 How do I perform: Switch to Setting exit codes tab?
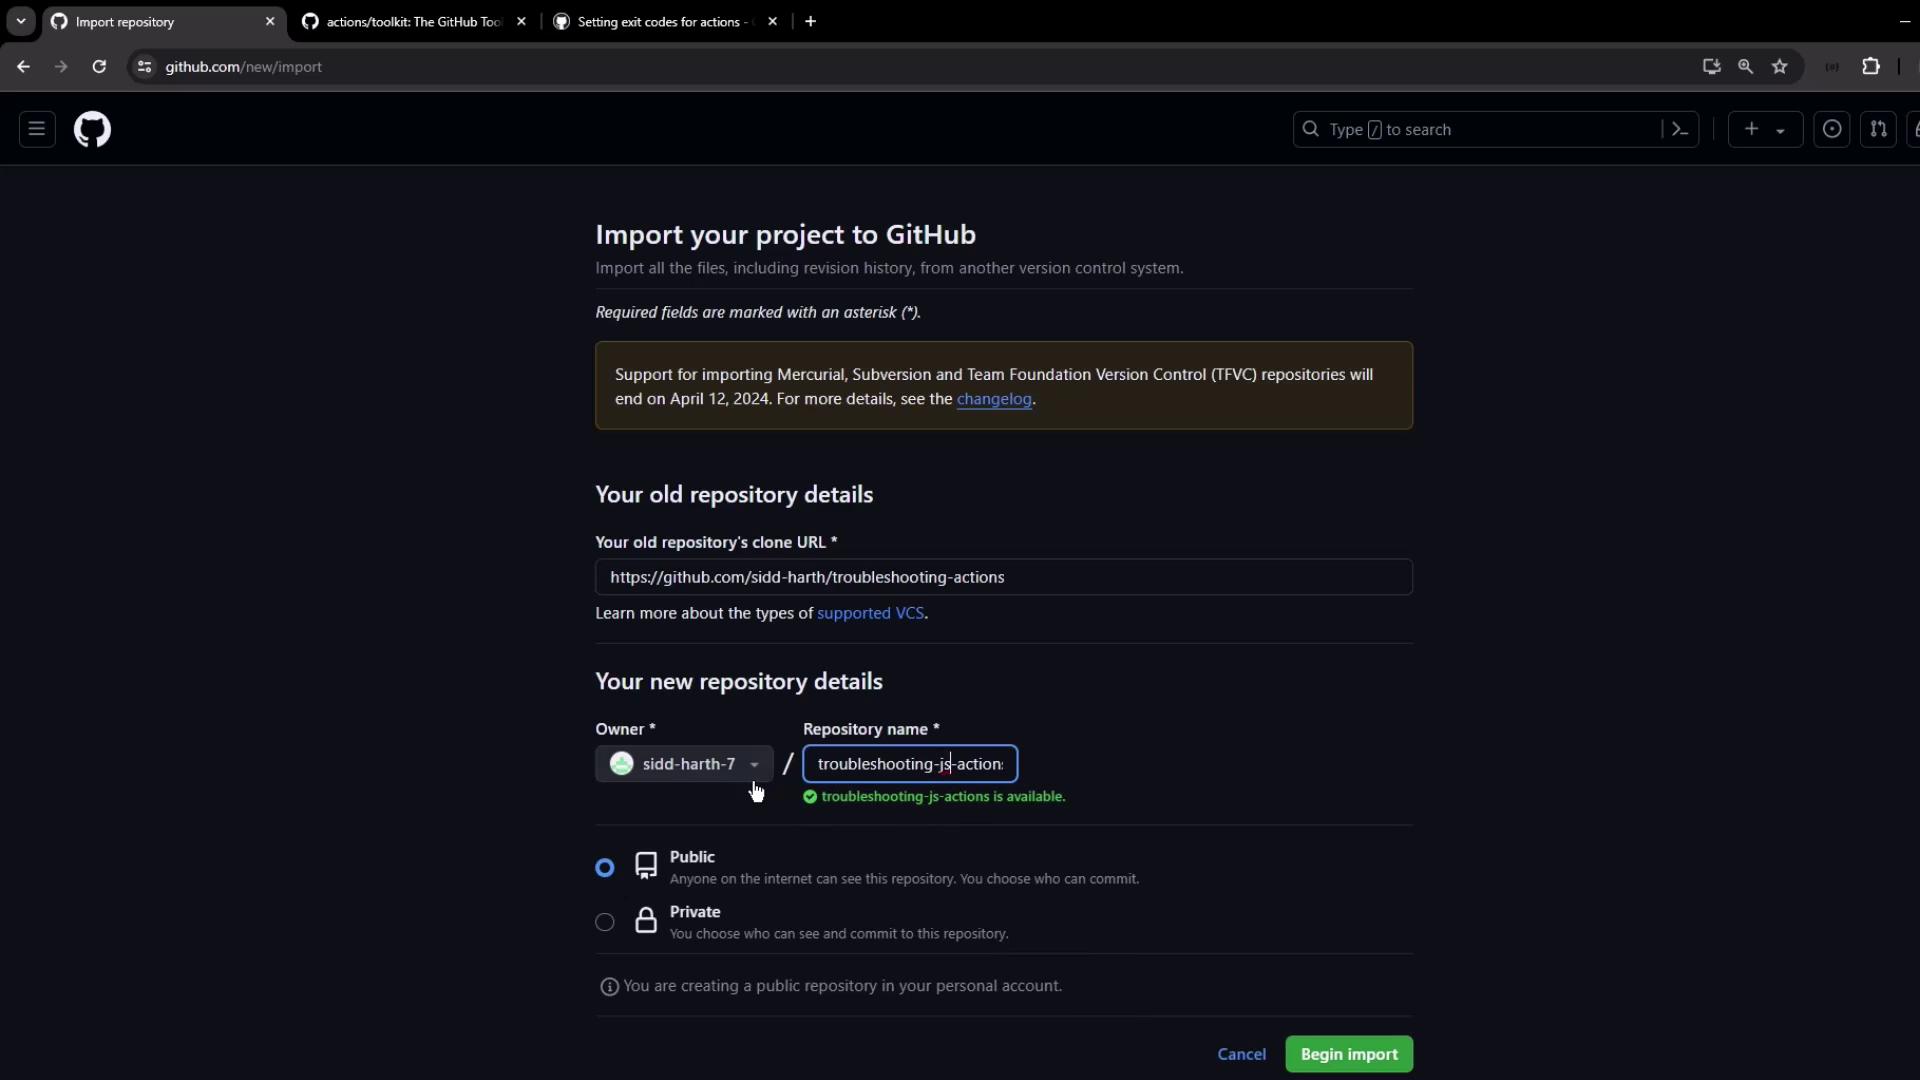click(x=660, y=21)
